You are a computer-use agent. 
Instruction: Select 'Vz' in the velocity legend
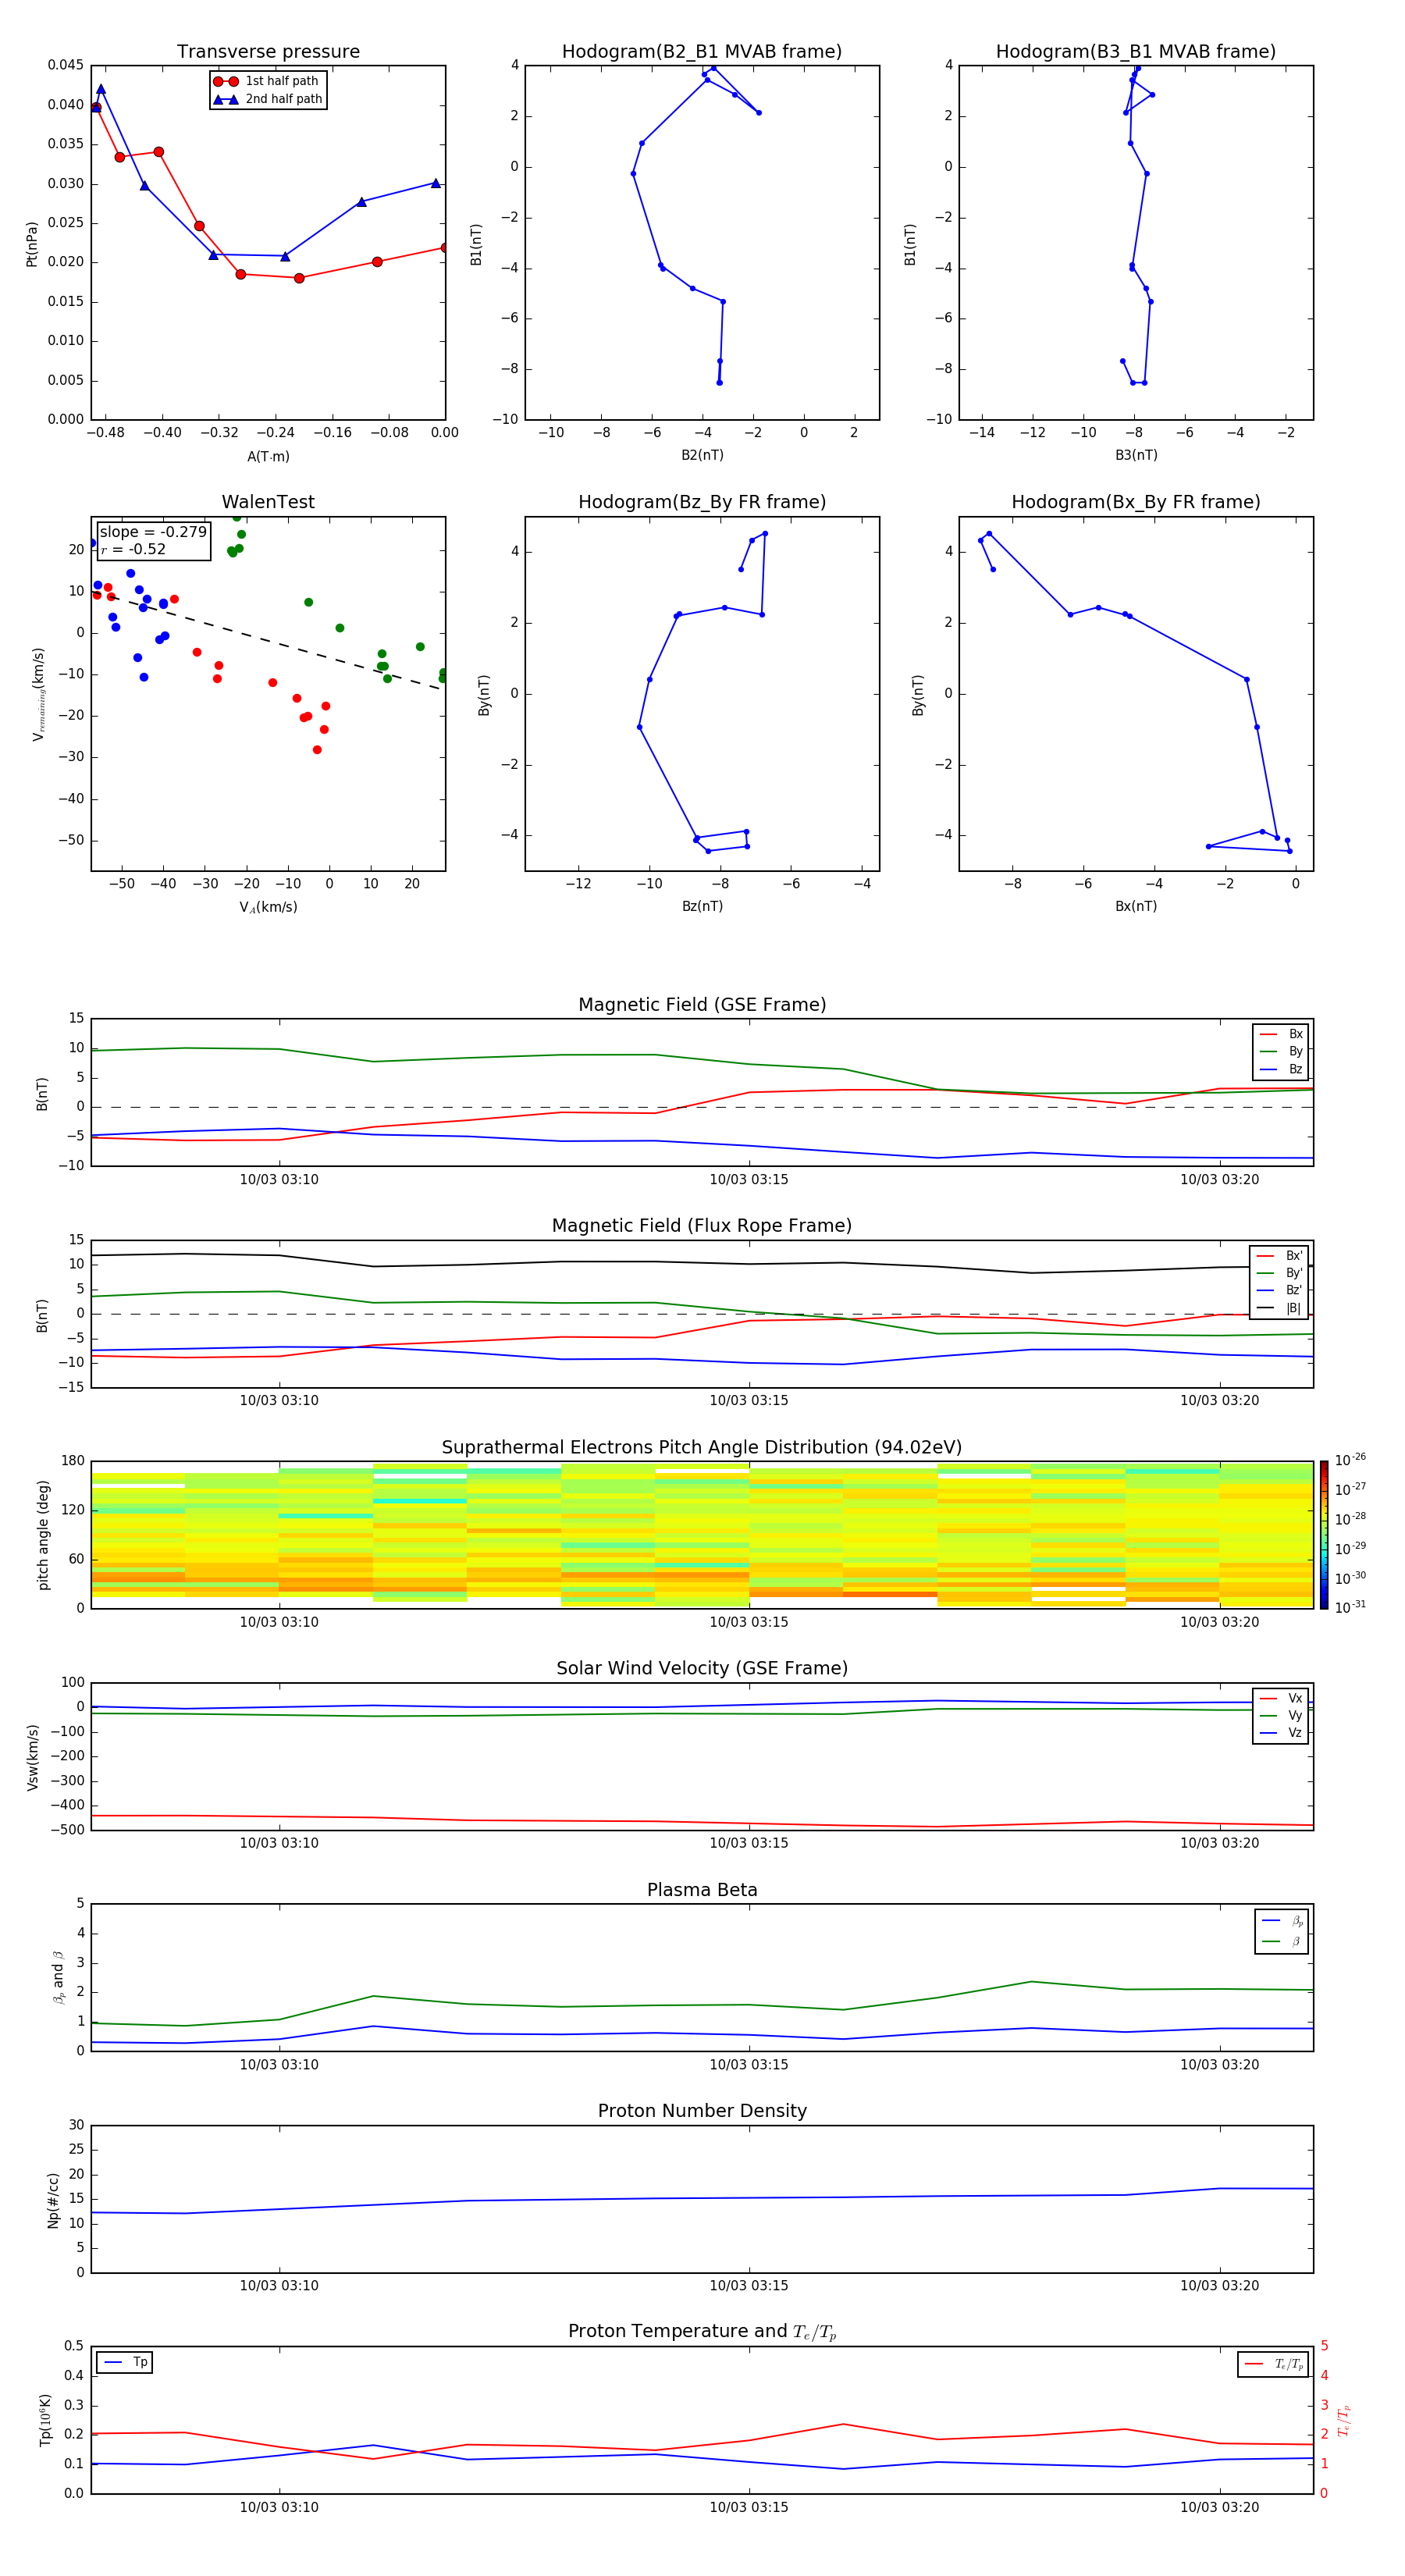click(x=1281, y=1733)
